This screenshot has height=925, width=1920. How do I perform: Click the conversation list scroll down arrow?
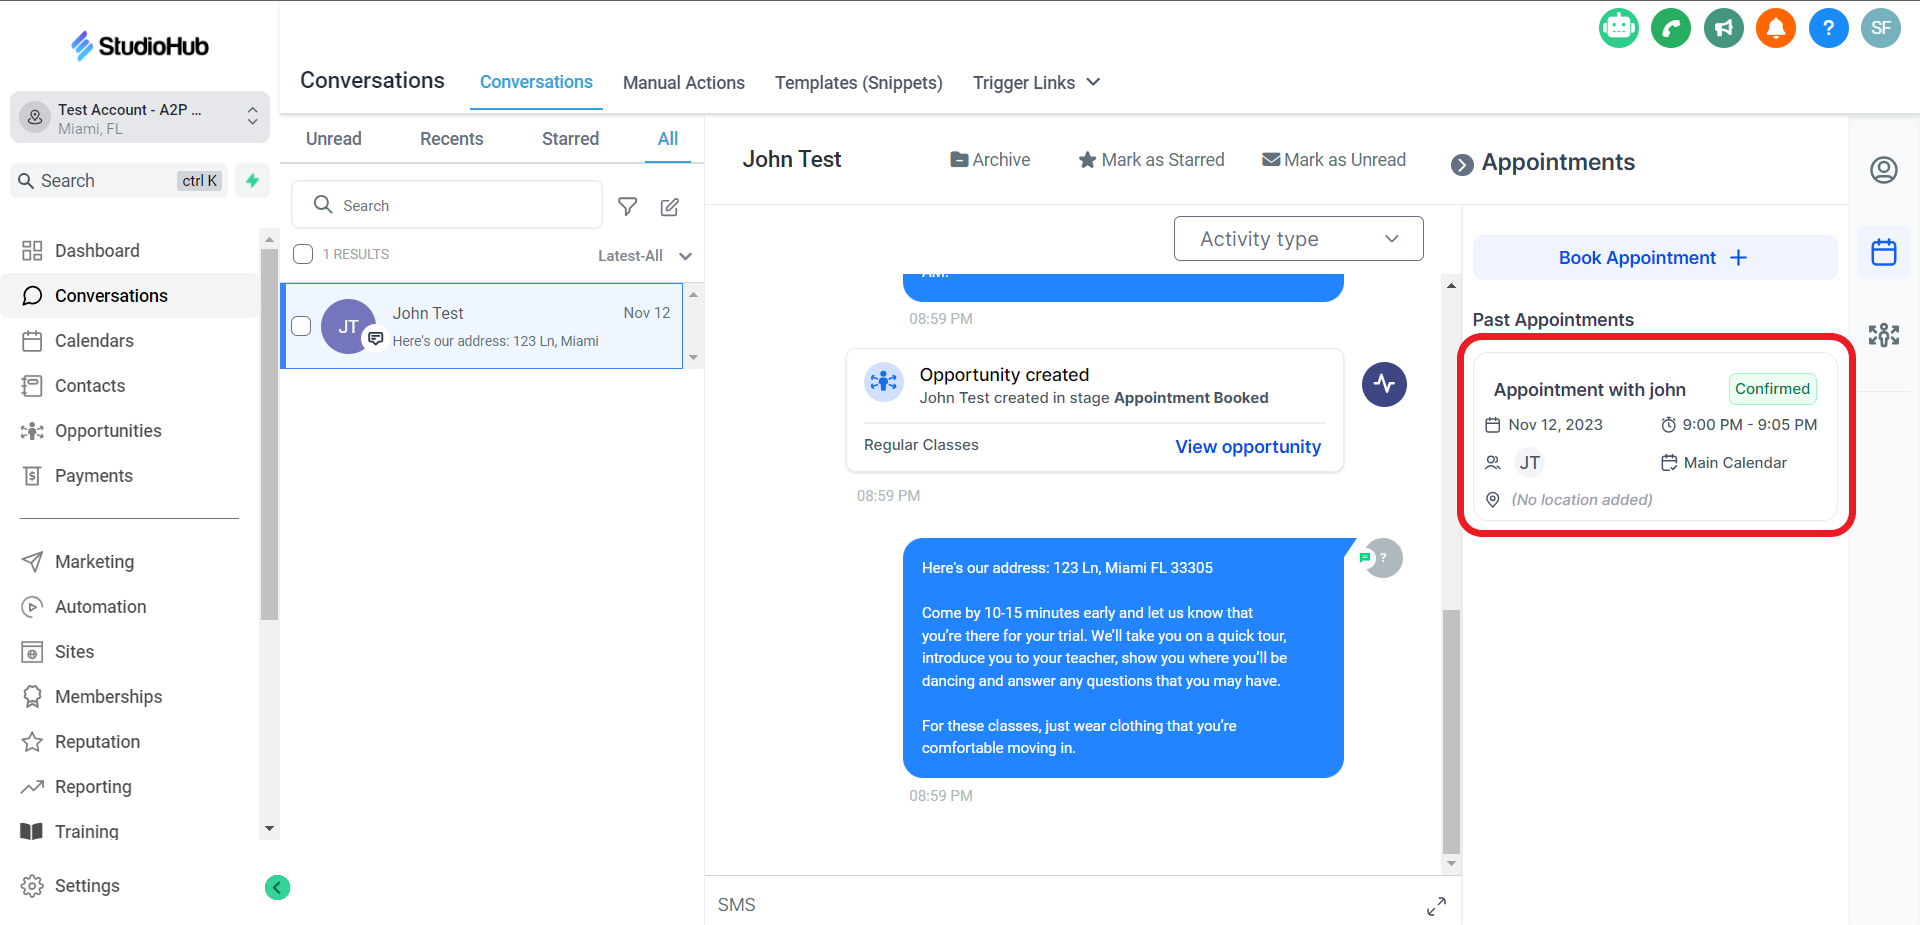tap(693, 357)
